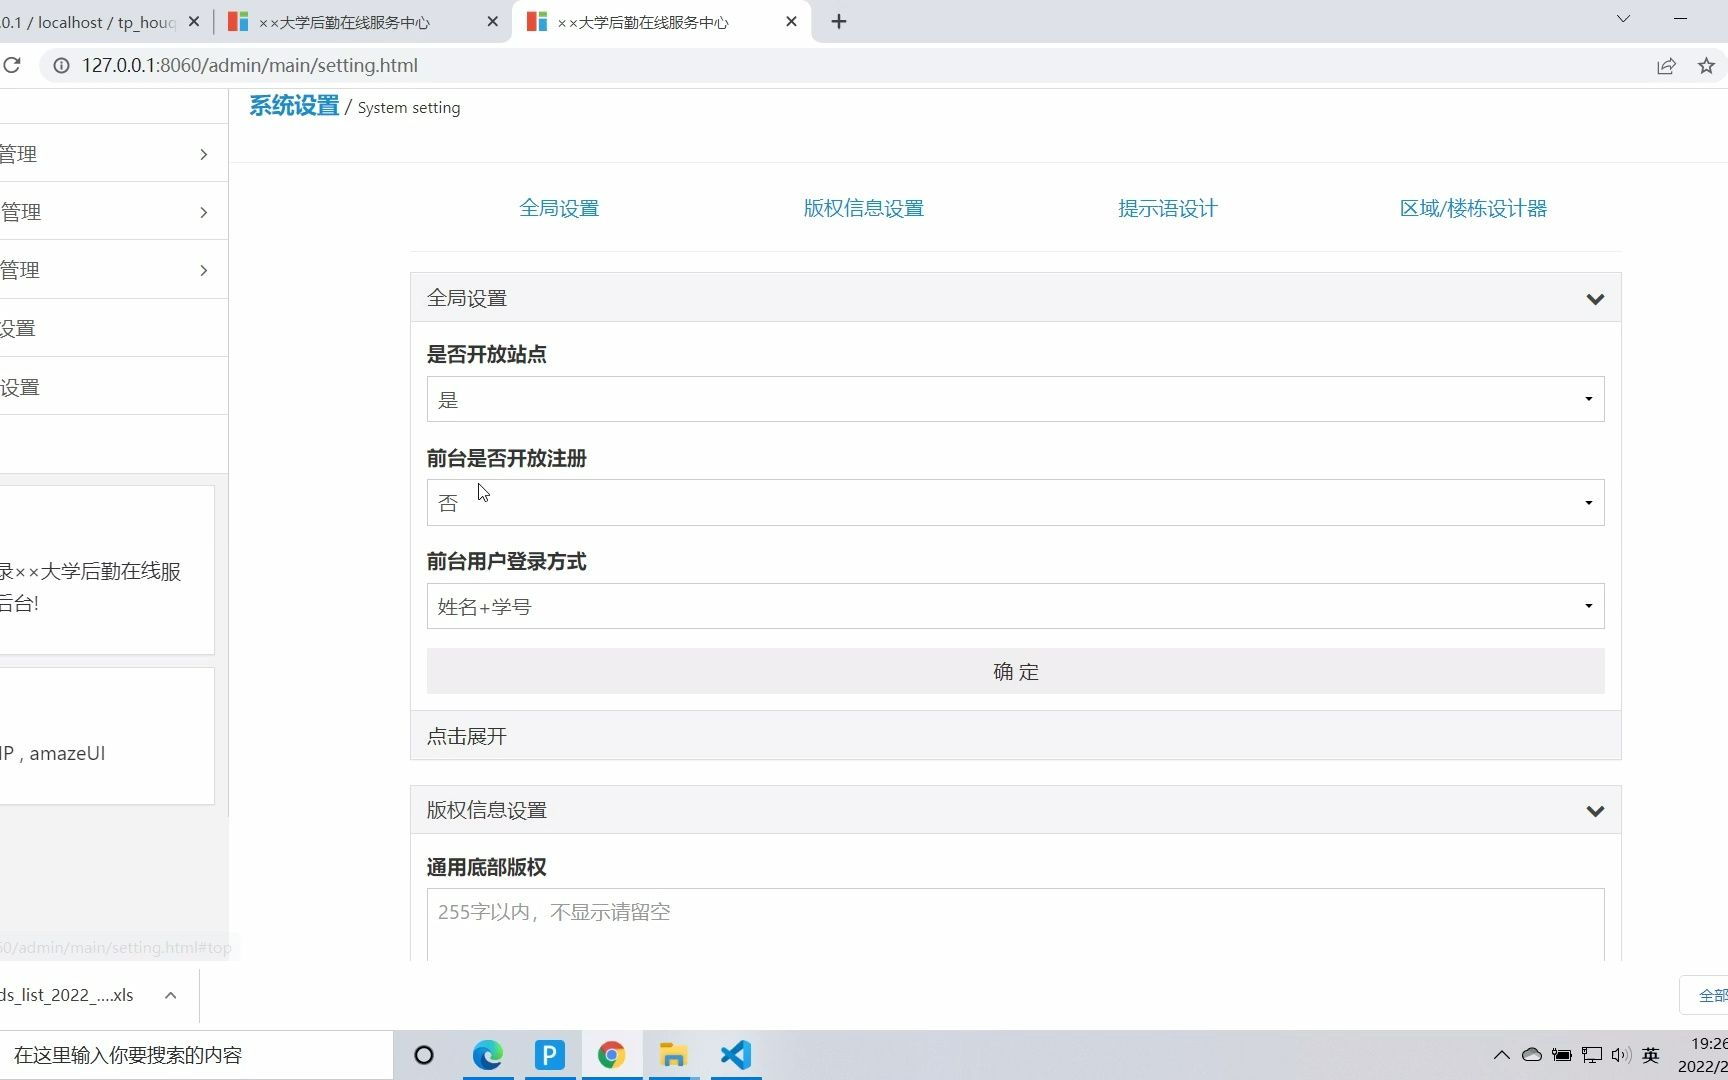Open Microsoft Edge from the taskbar
1728x1080 pixels.
coord(488,1055)
